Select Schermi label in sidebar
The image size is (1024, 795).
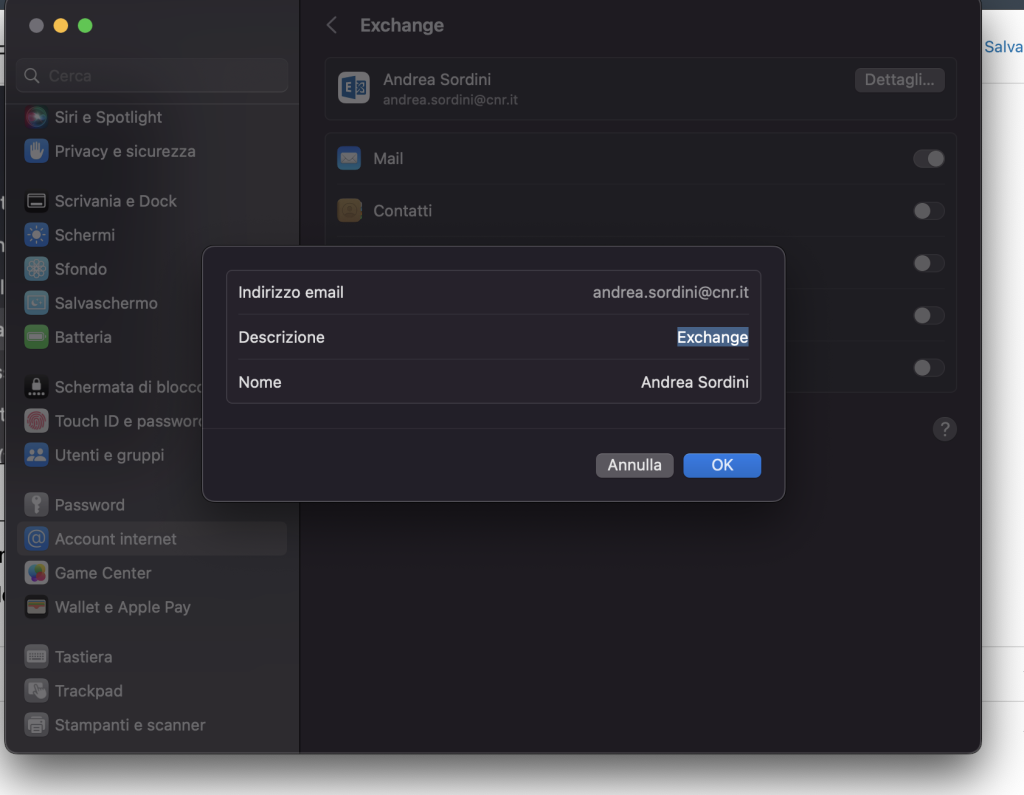click(x=85, y=235)
